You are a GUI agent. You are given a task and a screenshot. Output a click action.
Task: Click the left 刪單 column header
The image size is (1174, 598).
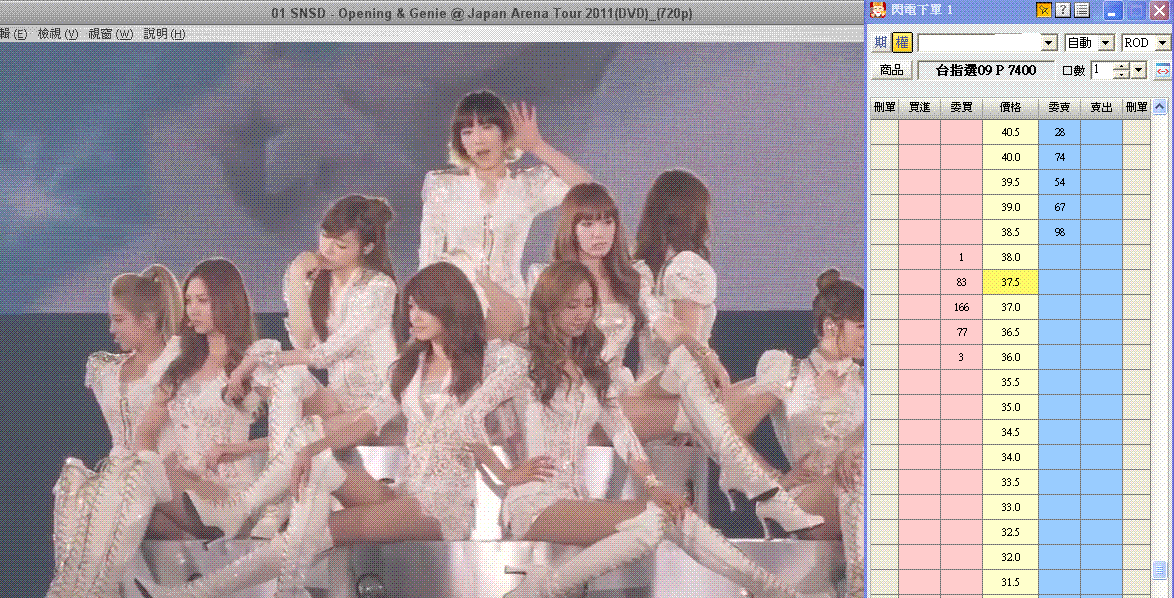tap(884, 107)
